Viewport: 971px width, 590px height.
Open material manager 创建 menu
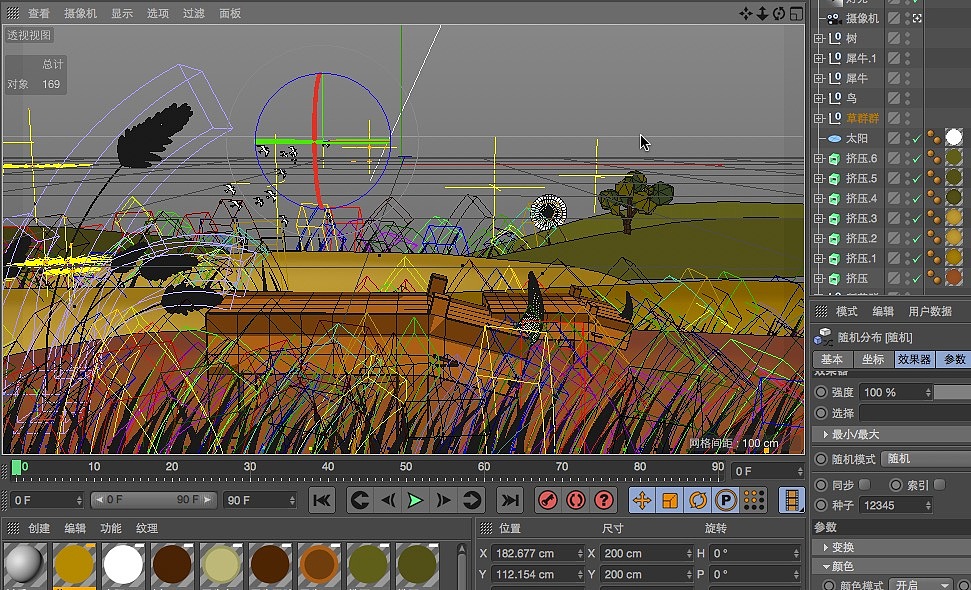coord(39,528)
